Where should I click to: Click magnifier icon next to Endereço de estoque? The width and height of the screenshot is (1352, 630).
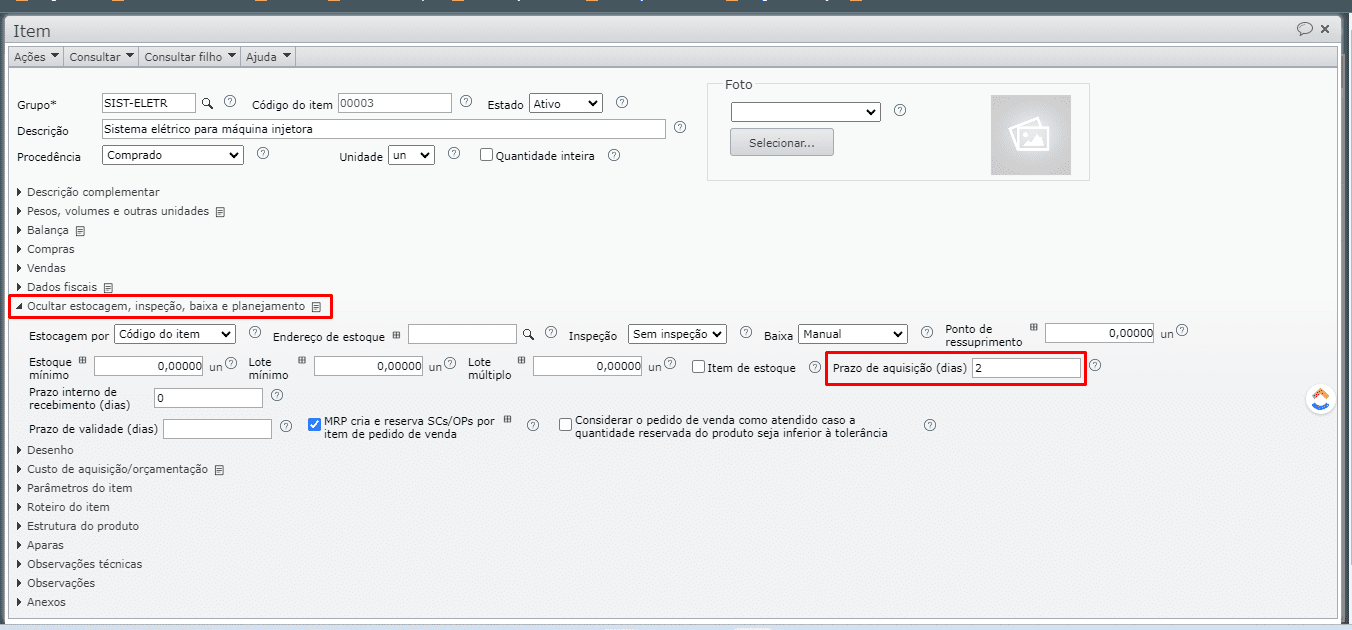click(528, 334)
